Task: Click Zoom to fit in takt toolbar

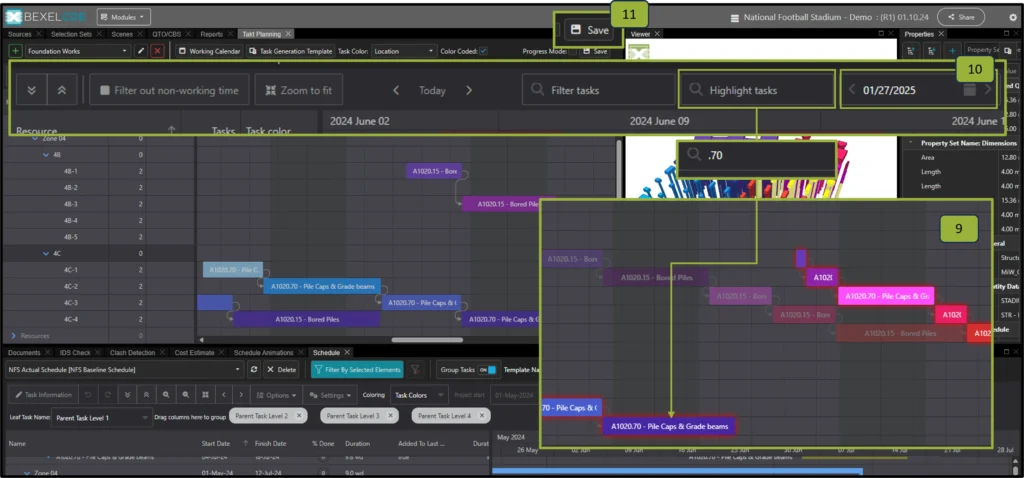Action: coord(299,90)
